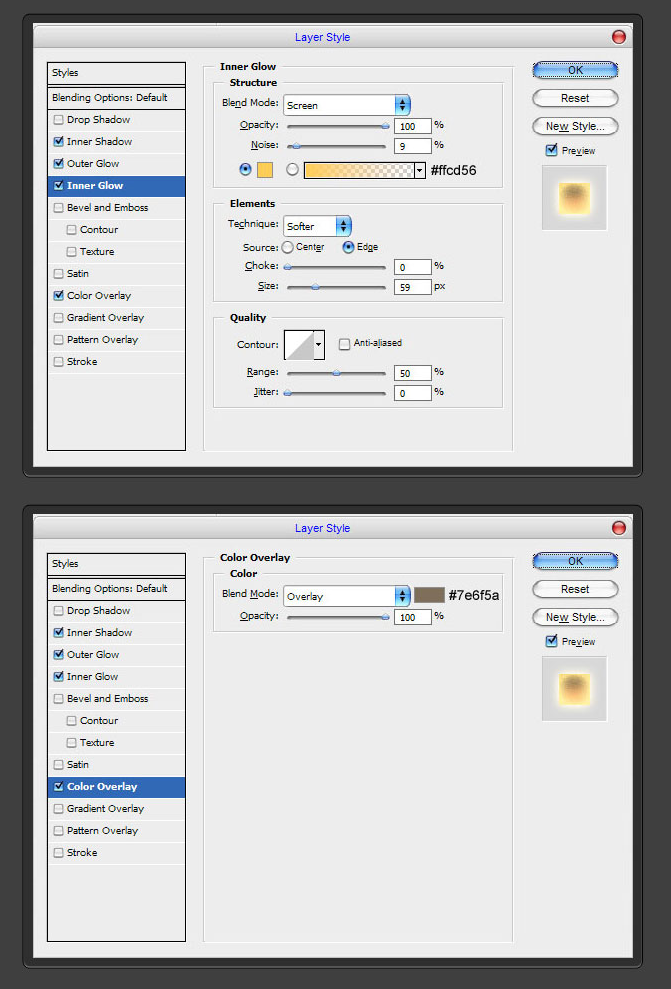Toggle Preview checkbox in top dialog
Image resolution: width=671 pixels, height=989 pixels.
[x=552, y=151]
